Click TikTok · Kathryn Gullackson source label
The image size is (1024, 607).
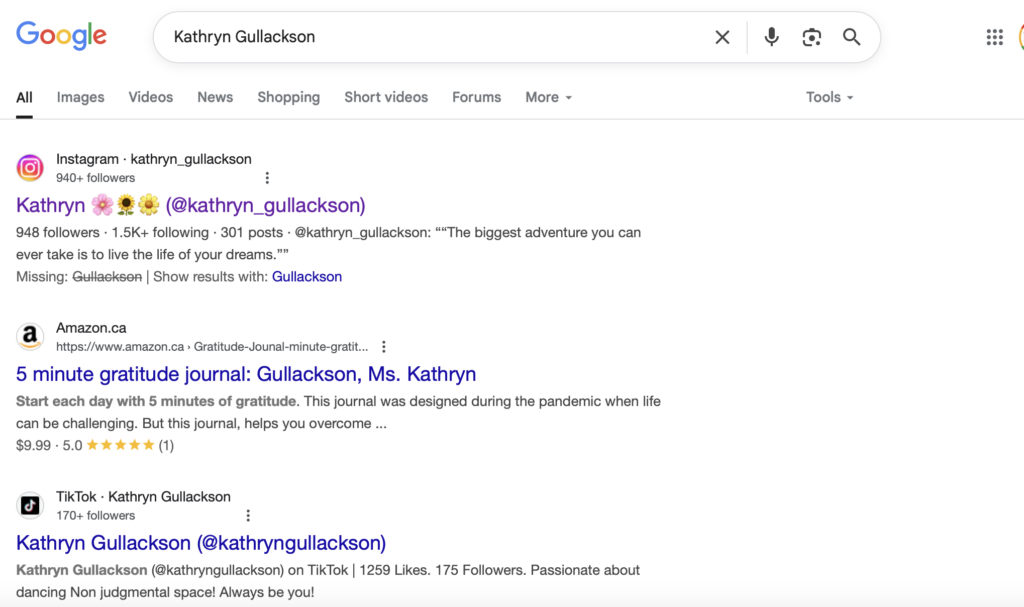coord(143,497)
